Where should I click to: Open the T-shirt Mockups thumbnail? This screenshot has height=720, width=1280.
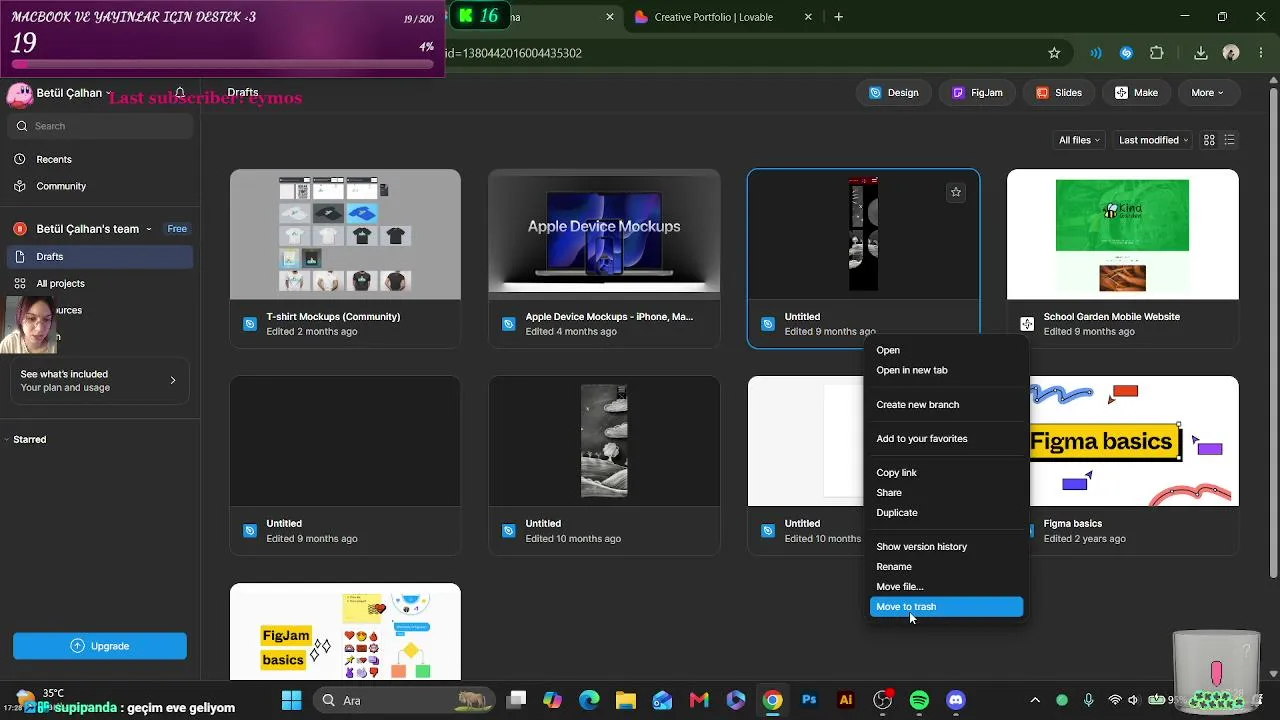point(345,235)
